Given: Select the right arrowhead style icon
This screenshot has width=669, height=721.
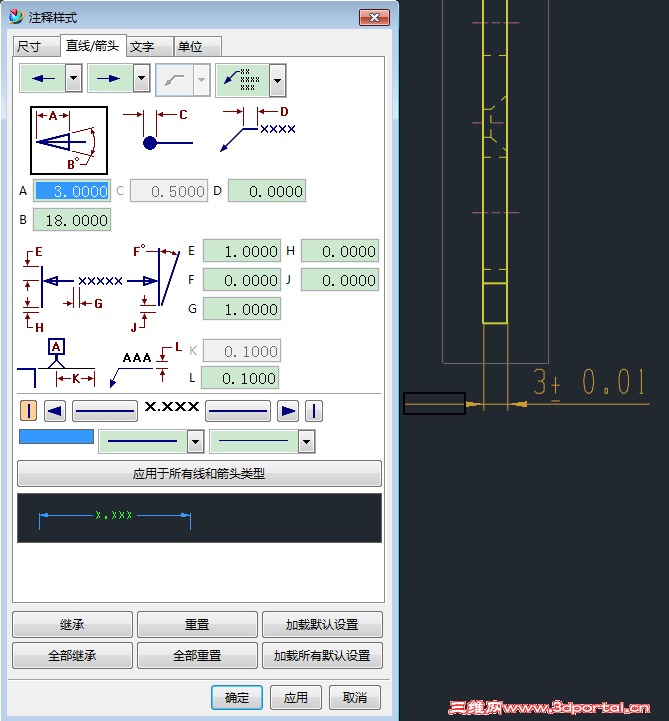Looking at the screenshot, I should coord(111,78).
